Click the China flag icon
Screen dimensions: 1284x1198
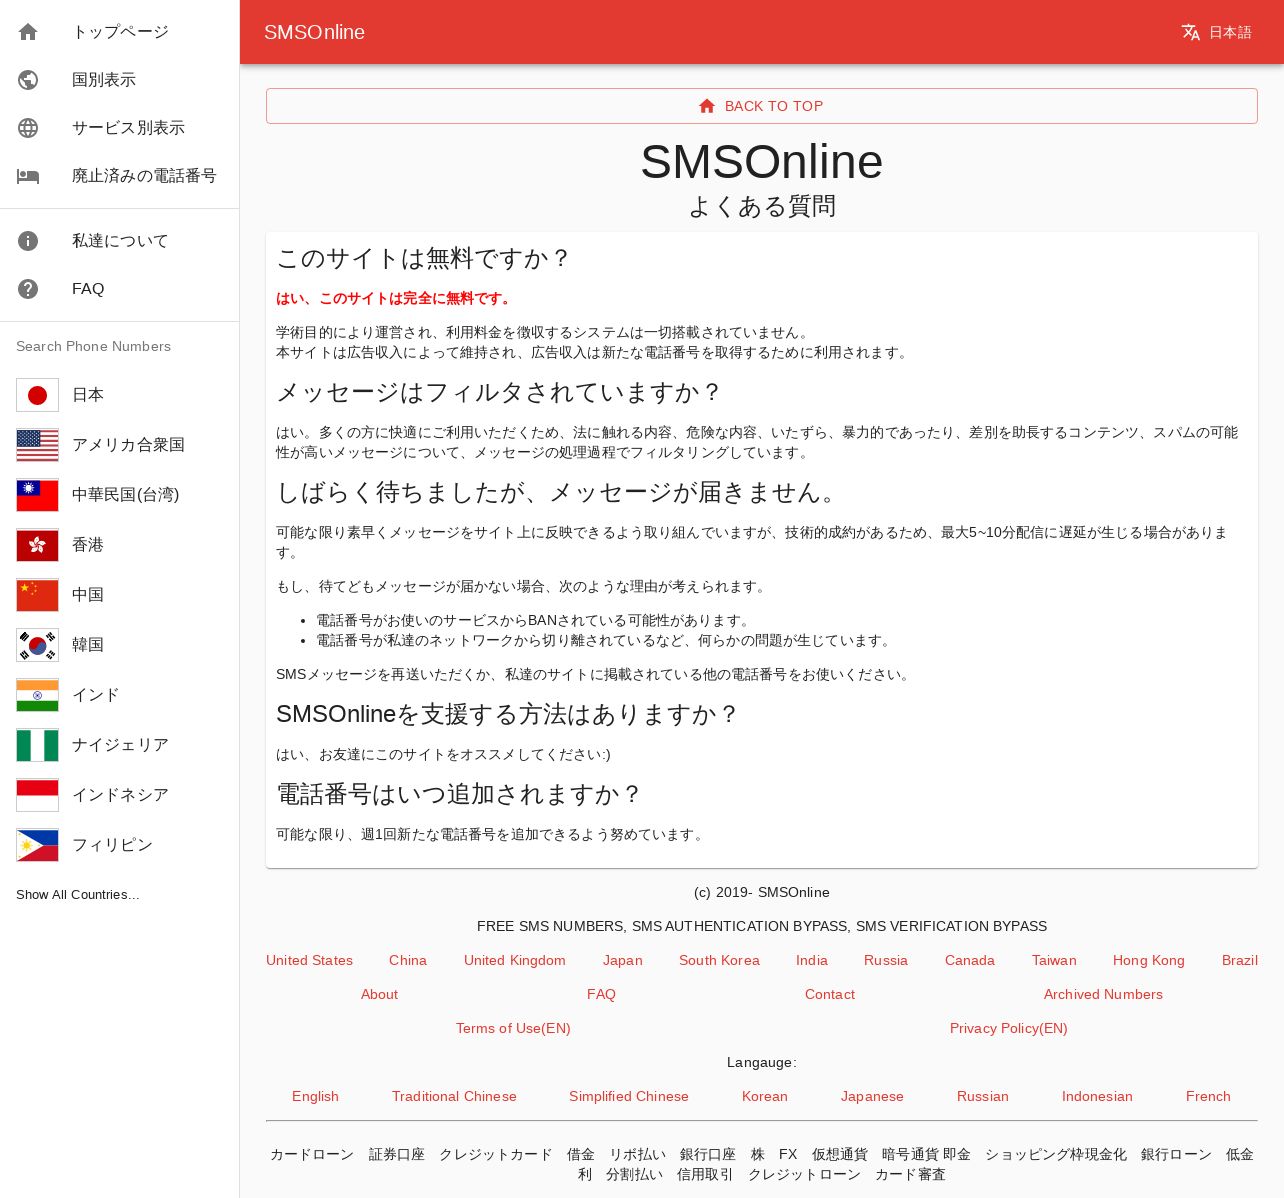tap(37, 595)
